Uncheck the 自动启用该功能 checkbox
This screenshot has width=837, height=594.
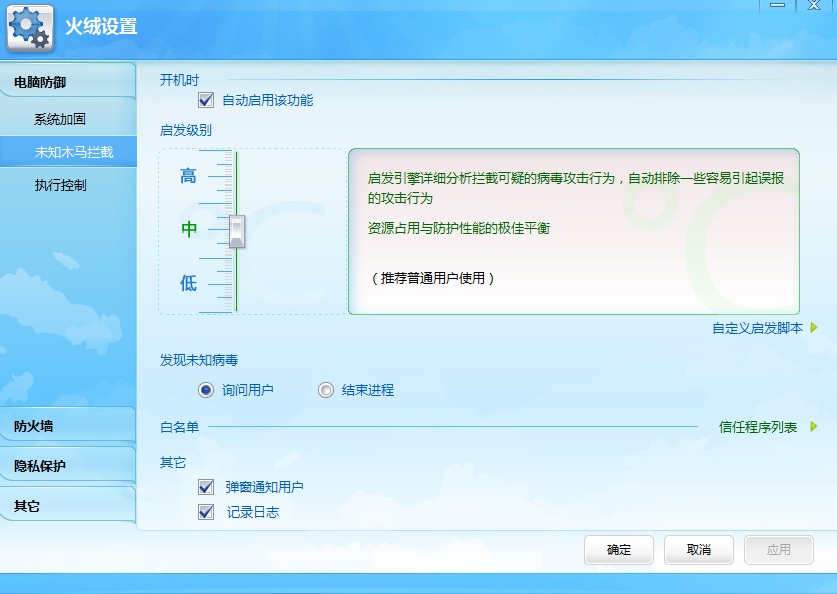pyautogui.click(x=206, y=100)
